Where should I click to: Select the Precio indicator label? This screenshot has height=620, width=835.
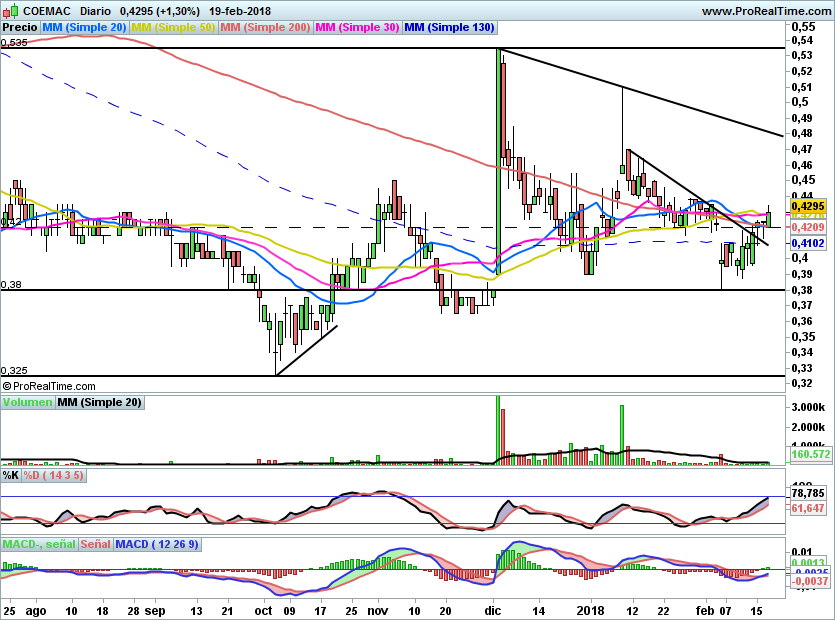20,27
